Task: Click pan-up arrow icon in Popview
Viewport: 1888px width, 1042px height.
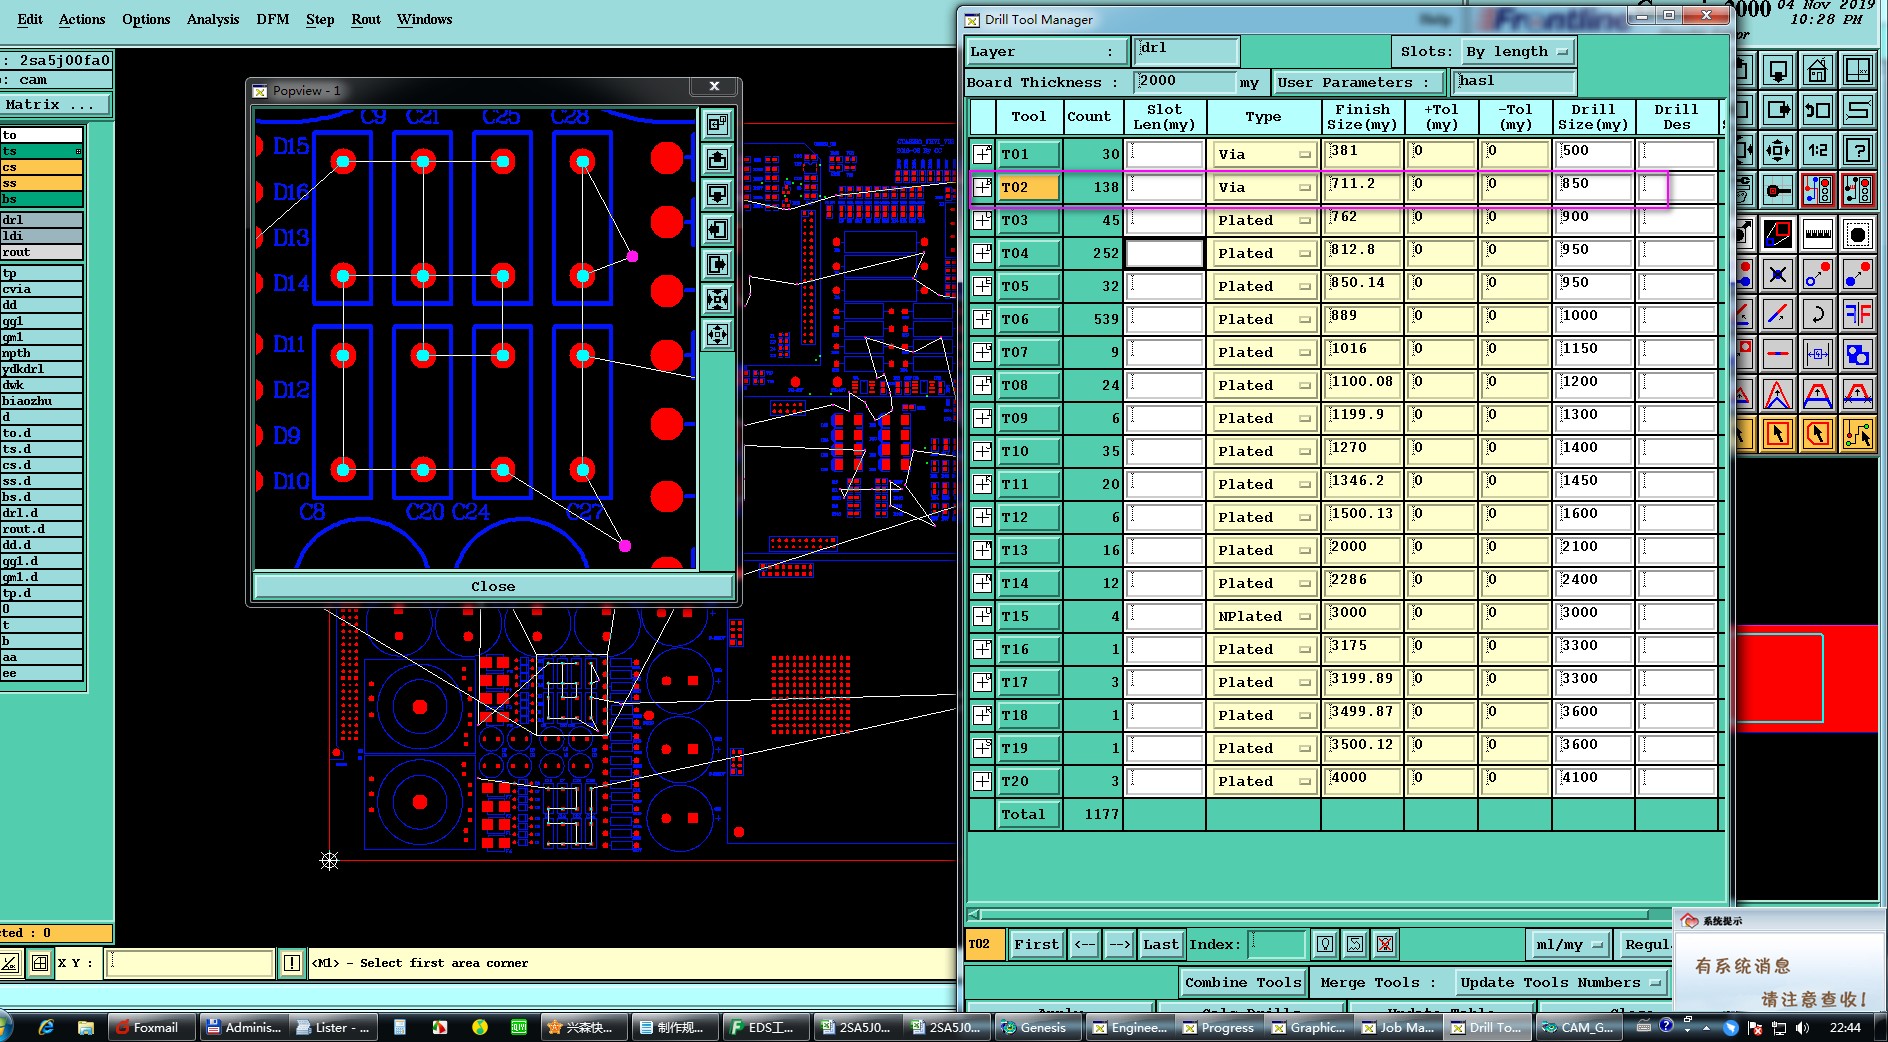Action: click(x=717, y=160)
